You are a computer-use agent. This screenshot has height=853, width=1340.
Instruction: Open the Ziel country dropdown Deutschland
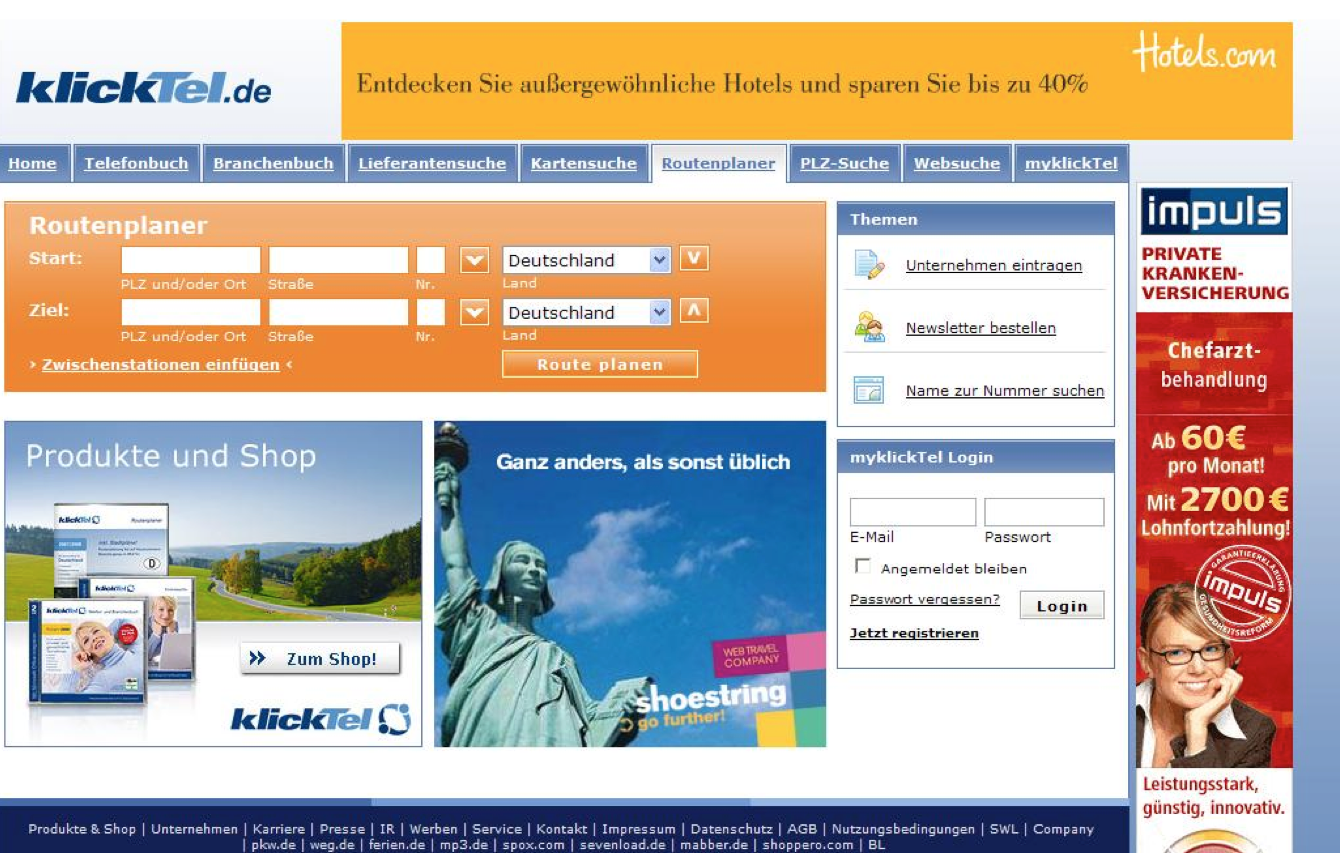tap(586, 313)
